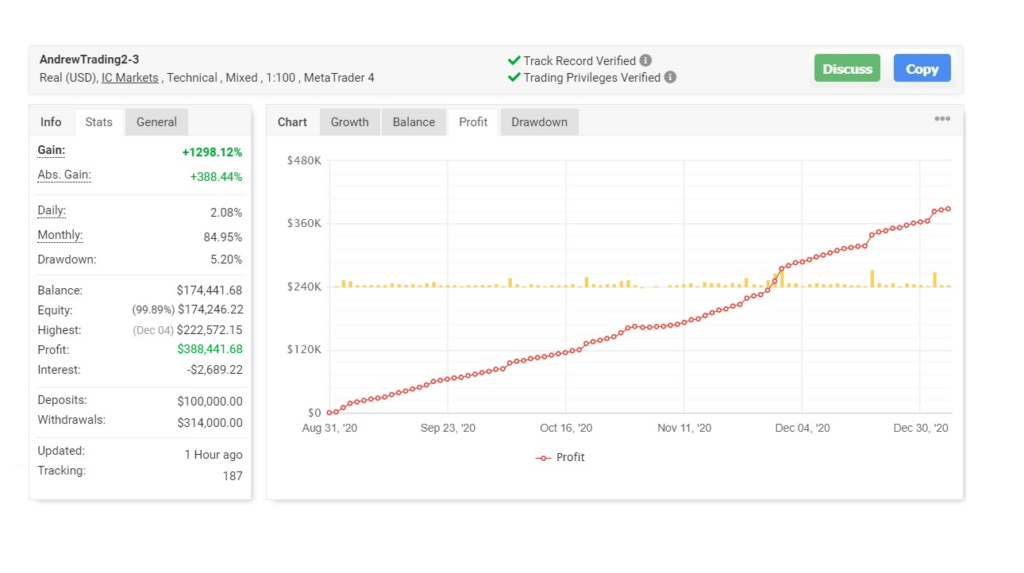Open the IC Markets broker link
The width and height of the screenshot is (1024, 573).
(x=130, y=77)
